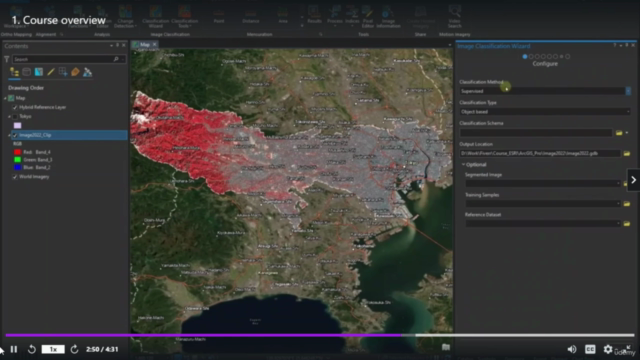Toggle World Imagery layer visibility checkbox
This screenshot has width=640, height=360.
point(15,177)
